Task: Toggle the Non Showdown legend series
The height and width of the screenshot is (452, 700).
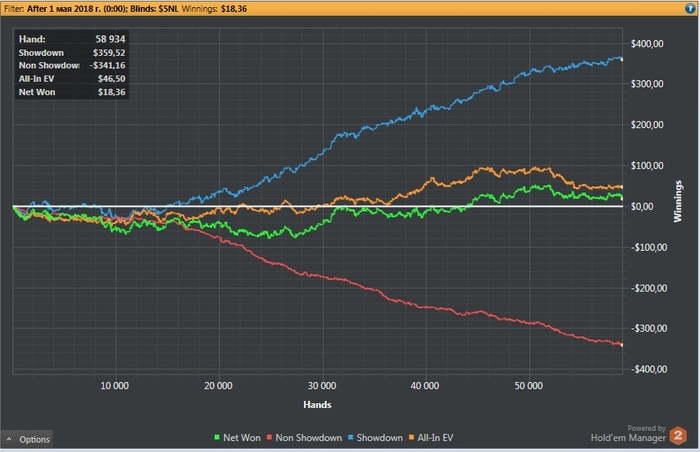Action: (304, 438)
